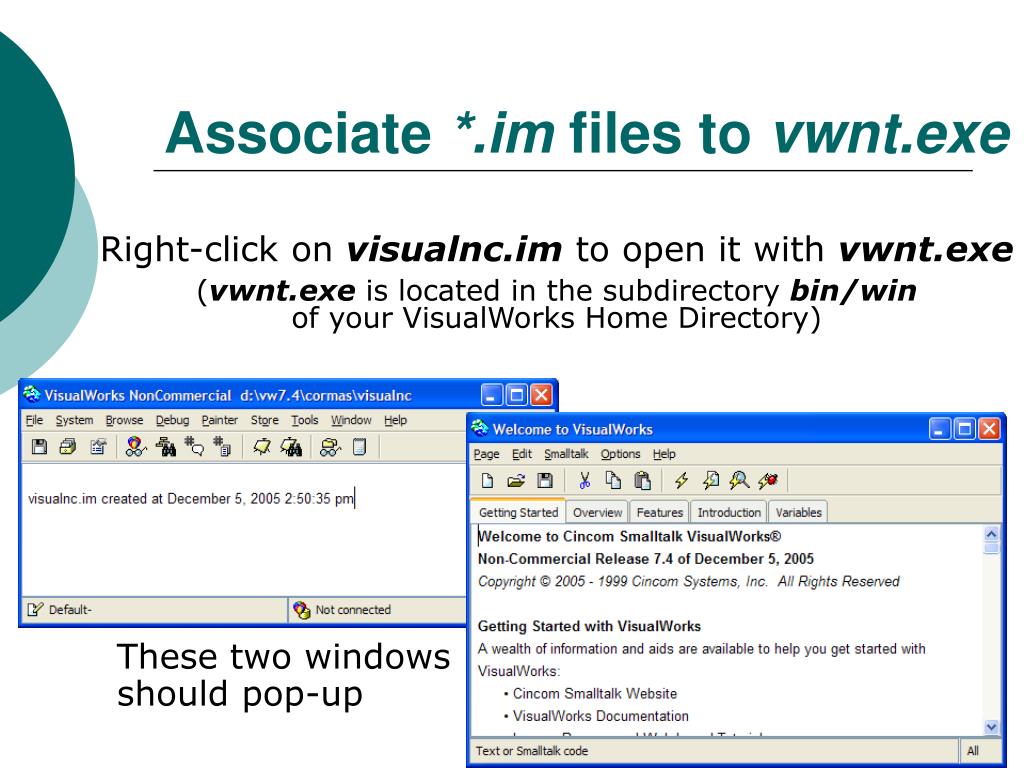Open the canvas easel painter icon

tap(262, 447)
